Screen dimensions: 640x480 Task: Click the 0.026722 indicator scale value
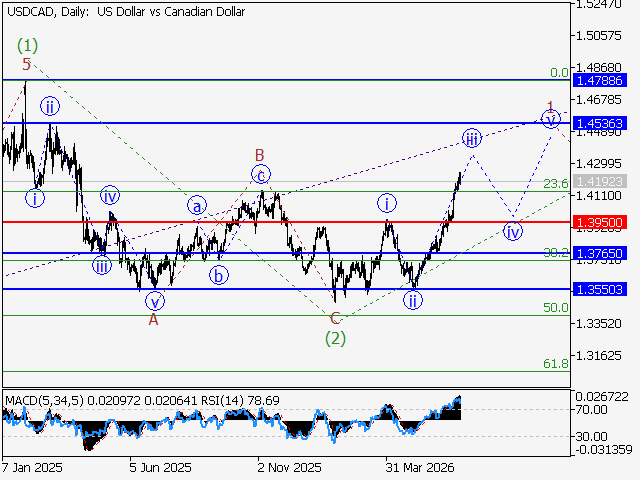pos(602,396)
